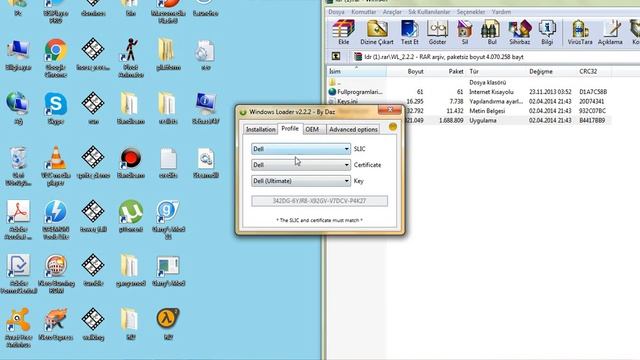
Task: Select the Nero Burning ROM desktop shortcut
Action: pos(56,273)
